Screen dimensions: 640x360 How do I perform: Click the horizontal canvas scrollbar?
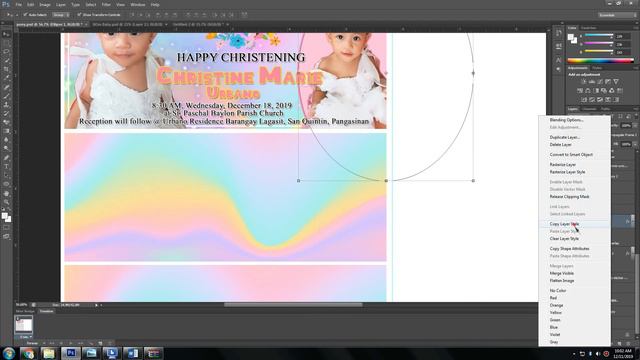[293, 305]
